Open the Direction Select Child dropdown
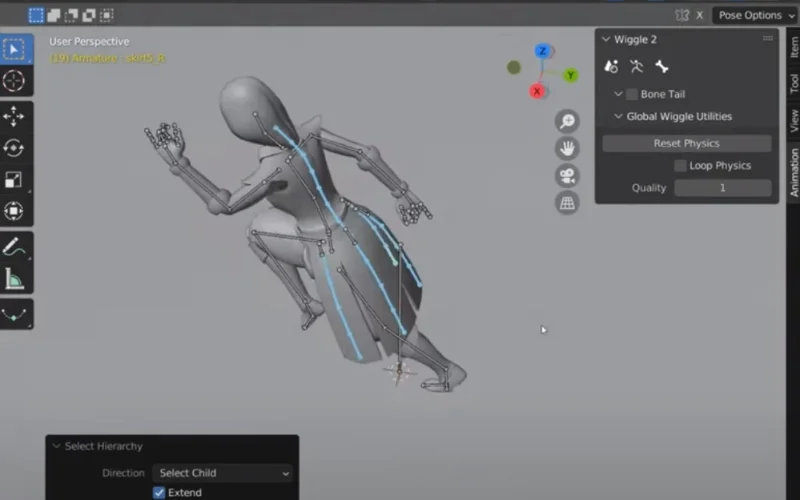 (223, 473)
